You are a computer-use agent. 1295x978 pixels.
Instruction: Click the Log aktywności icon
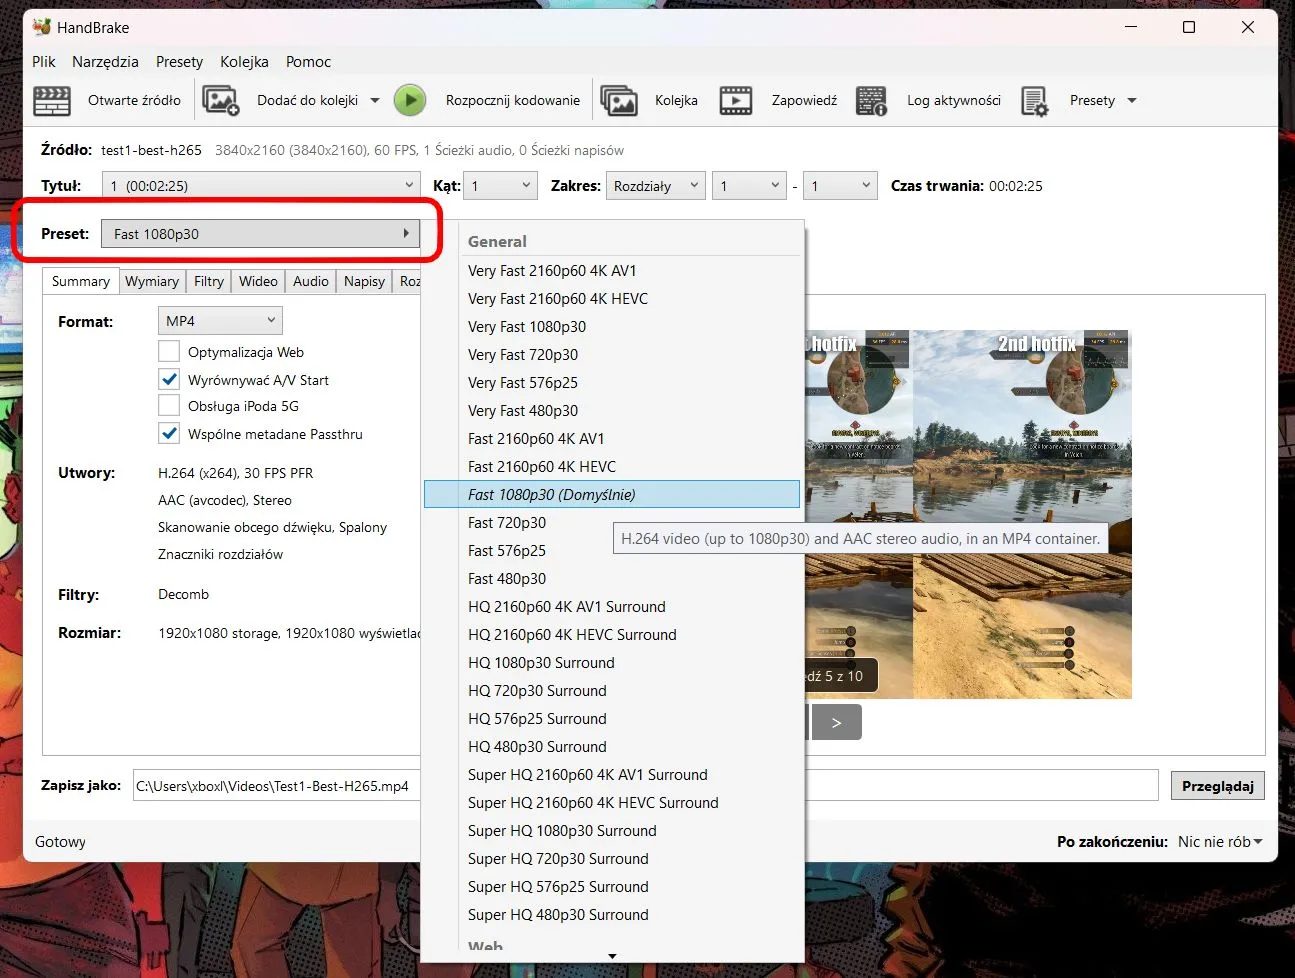tap(871, 101)
